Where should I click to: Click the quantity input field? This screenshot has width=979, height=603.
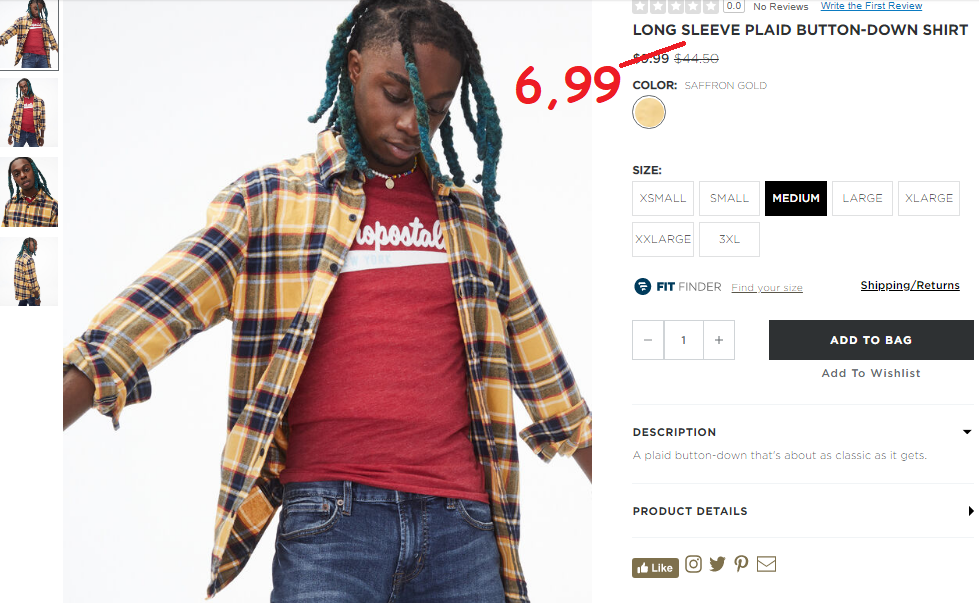click(684, 340)
